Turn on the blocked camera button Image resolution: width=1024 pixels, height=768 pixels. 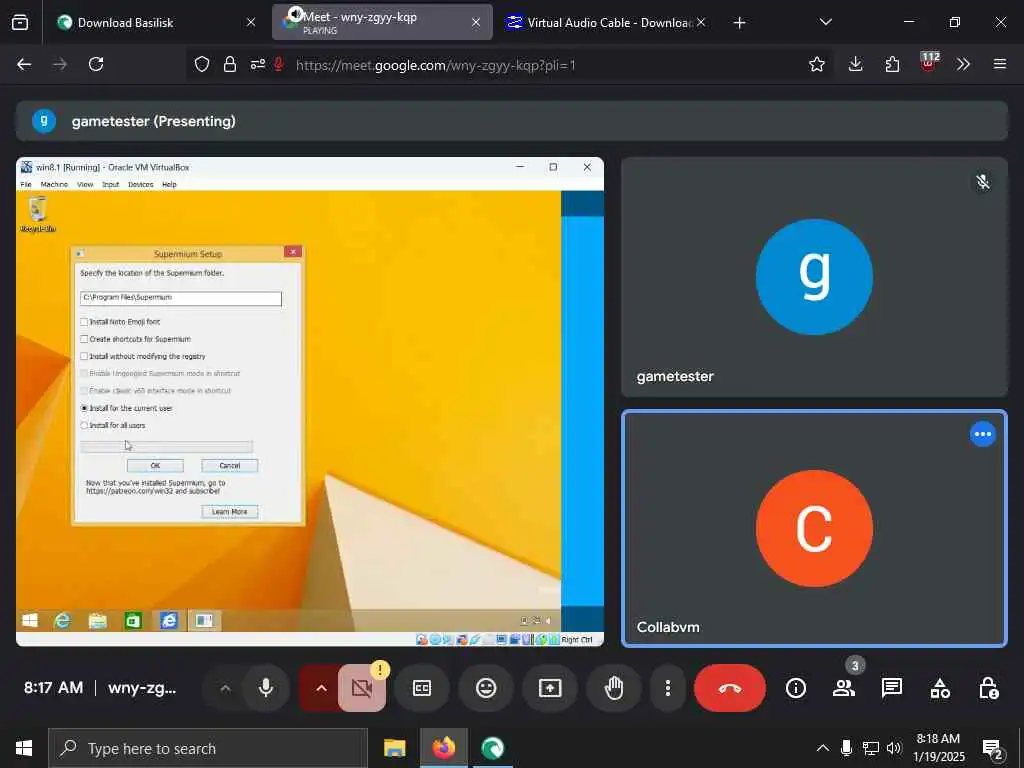pyautogui.click(x=362, y=688)
